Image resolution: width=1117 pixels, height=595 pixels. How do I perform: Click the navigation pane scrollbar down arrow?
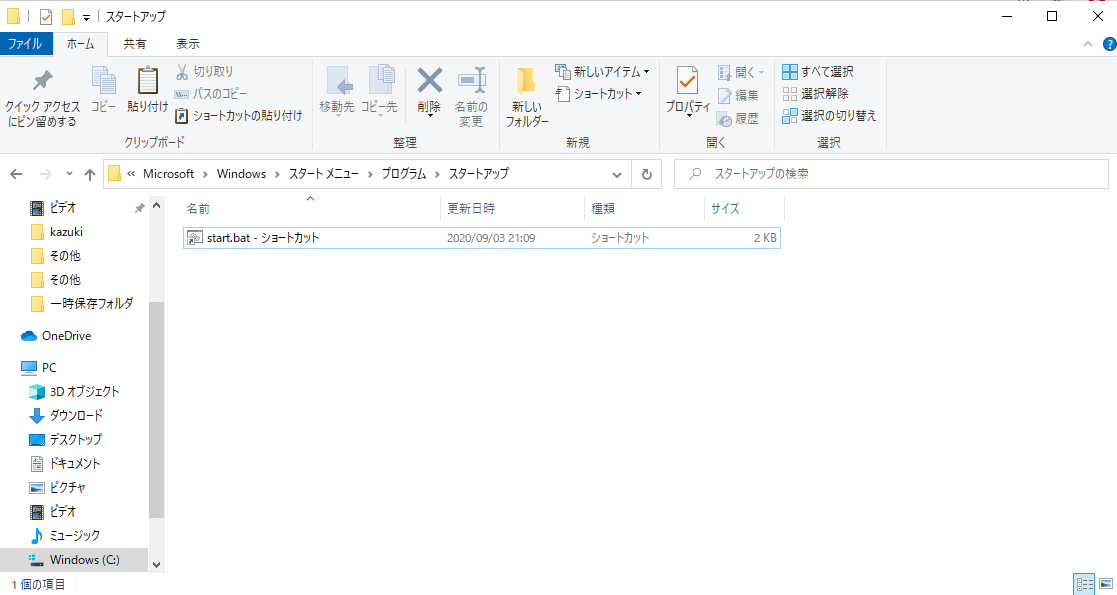click(x=157, y=564)
